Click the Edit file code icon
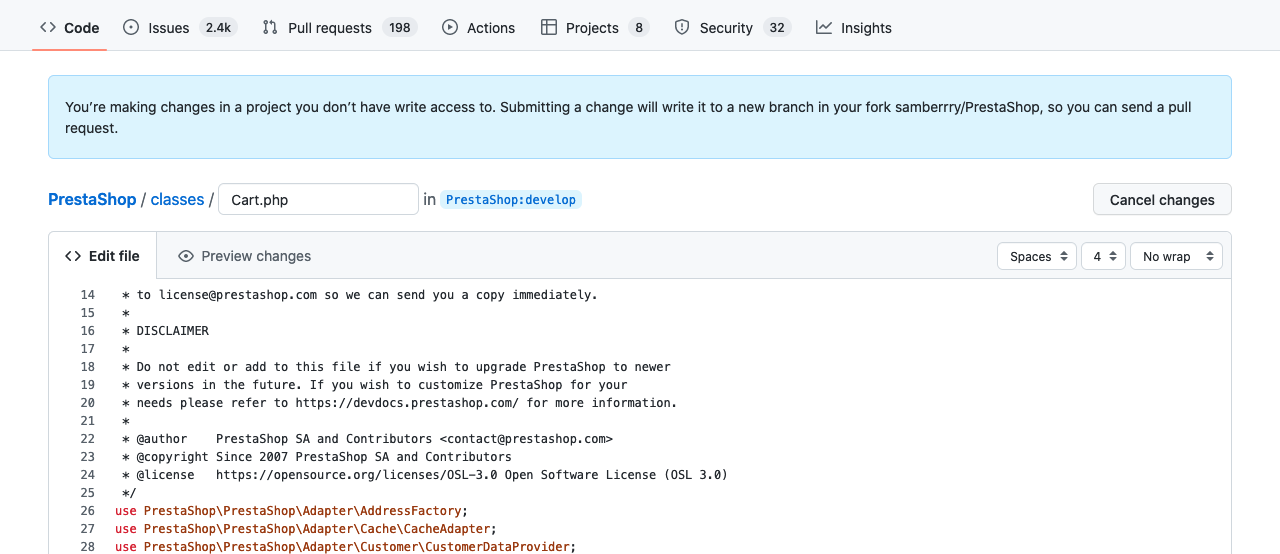 click(73, 256)
